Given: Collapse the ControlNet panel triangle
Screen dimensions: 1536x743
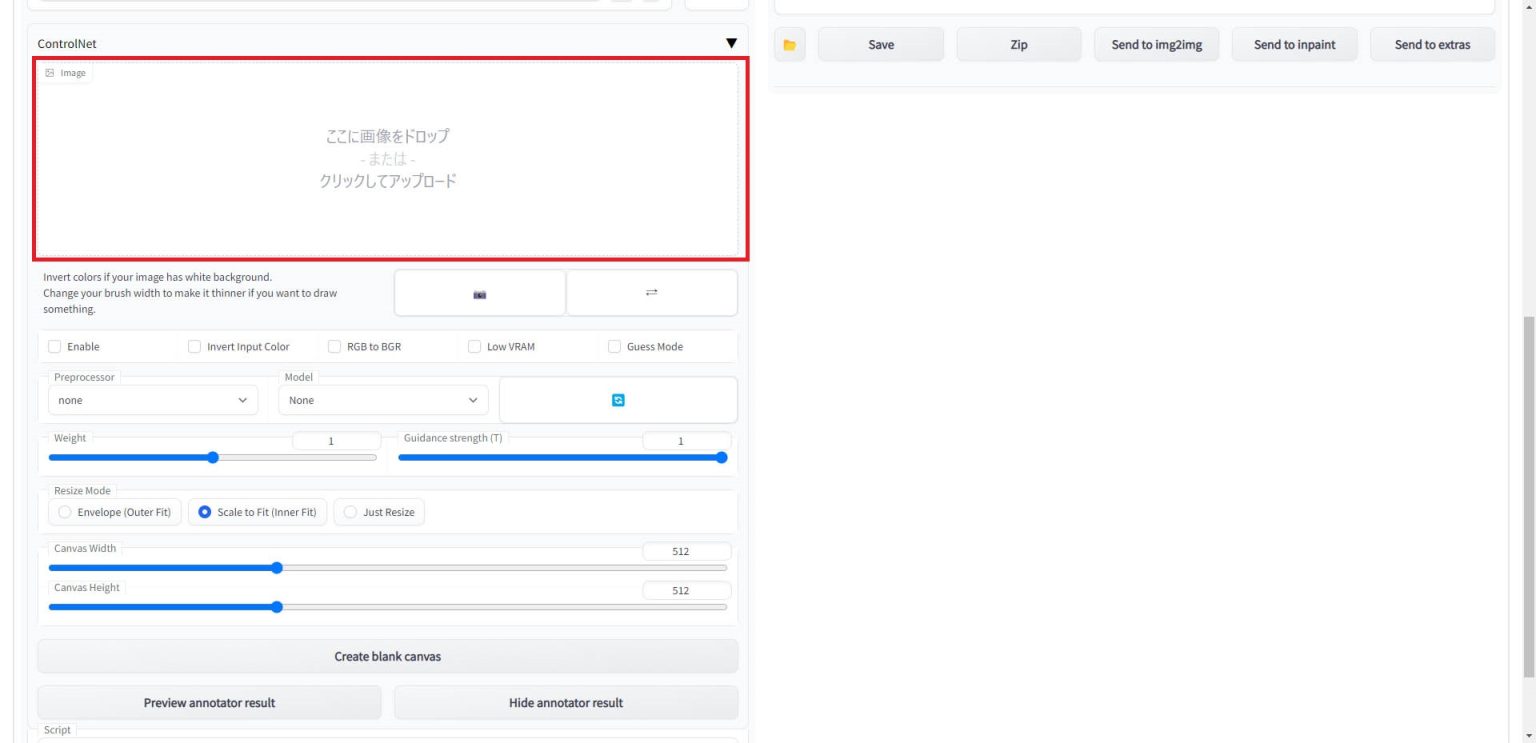Looking at the screenshot, I should point(731,44).
